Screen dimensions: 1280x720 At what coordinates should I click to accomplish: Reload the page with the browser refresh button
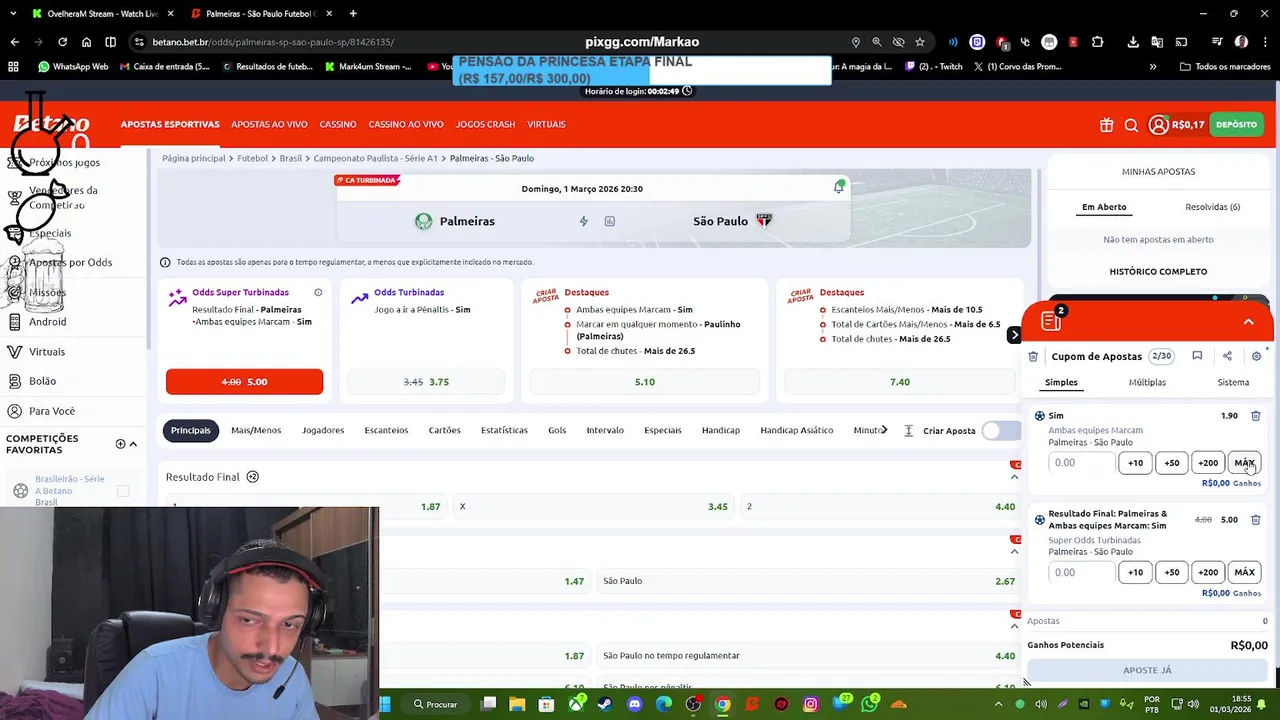[62, 42]
